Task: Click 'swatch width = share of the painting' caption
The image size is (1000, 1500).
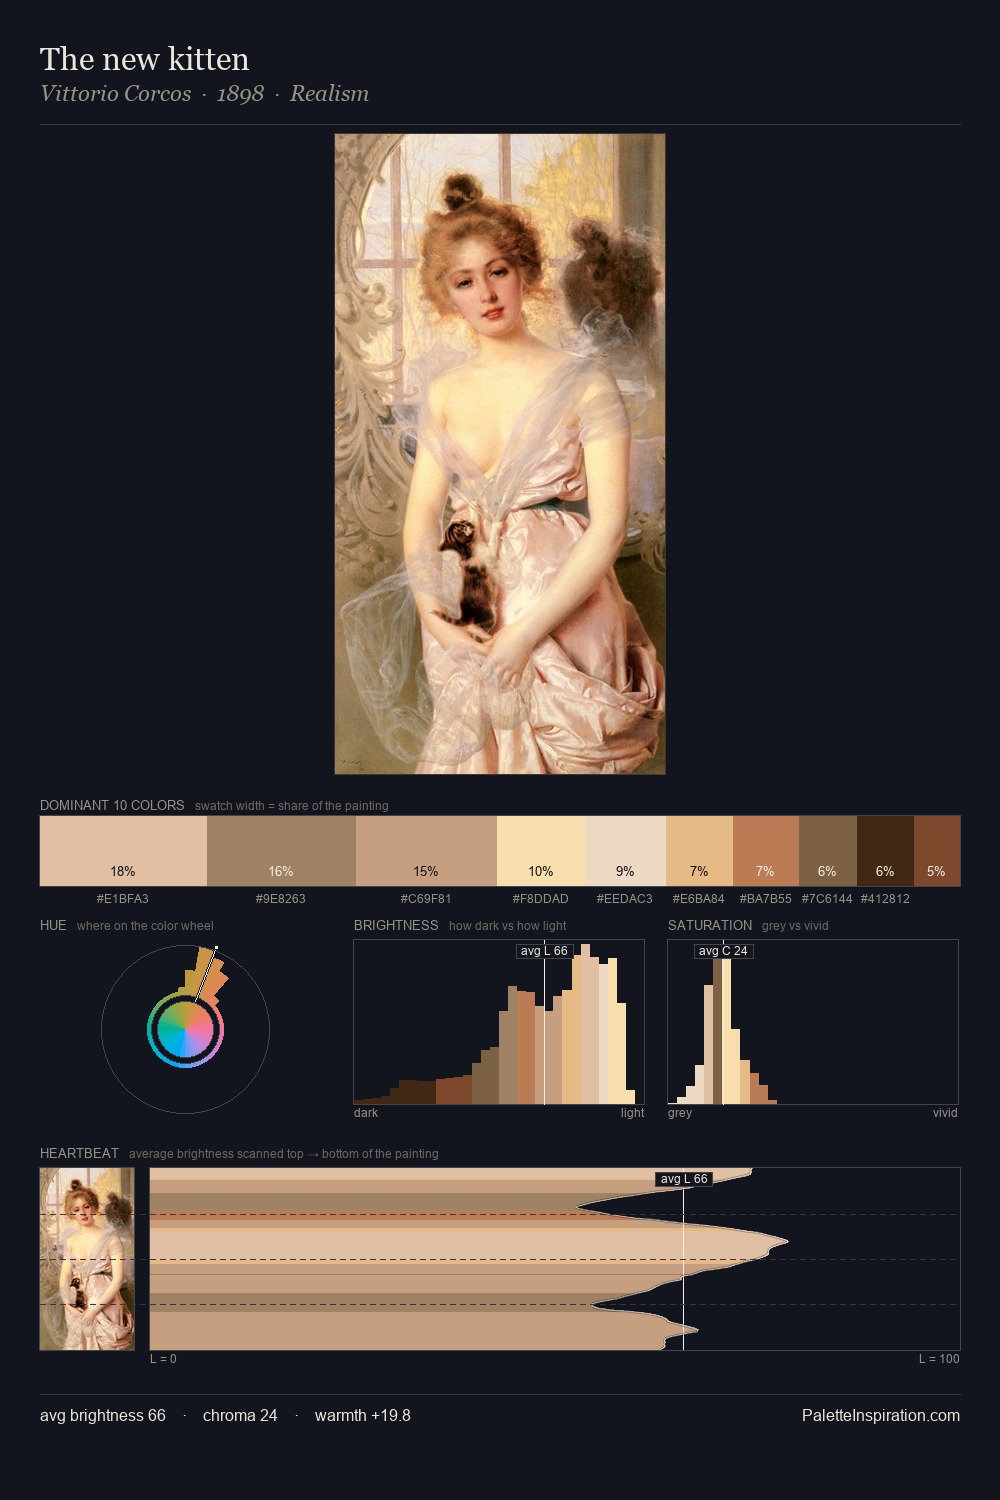Action: click(292, 806)
